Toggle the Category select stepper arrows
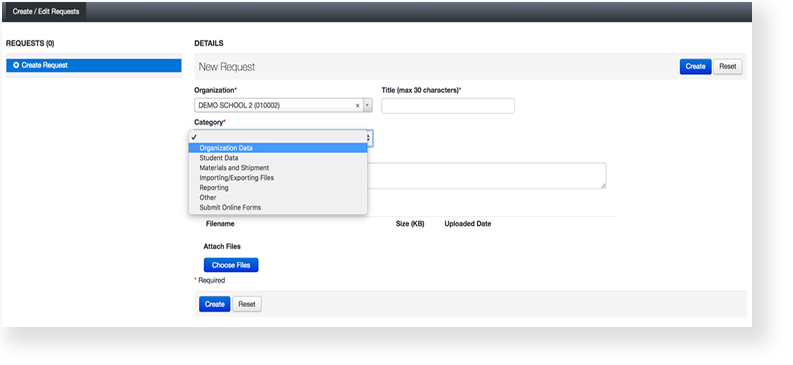Screen dimensions: 793x365 click(370, 138)
